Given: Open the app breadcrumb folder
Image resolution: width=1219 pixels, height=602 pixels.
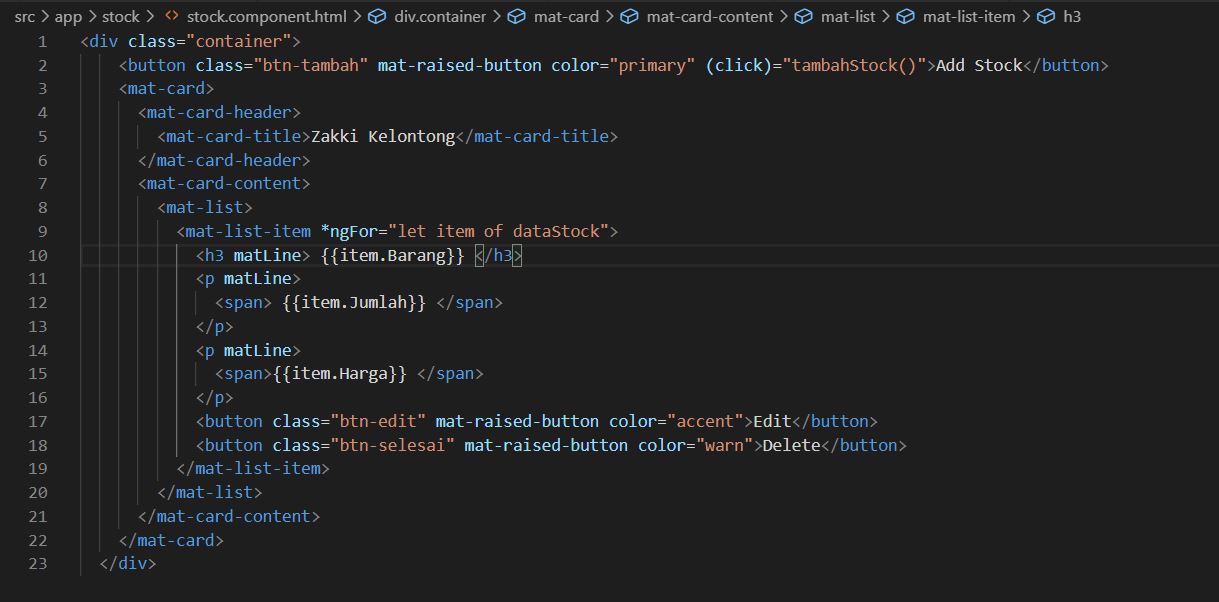Looking at the screenshot, I should click(x=68, y=16).
